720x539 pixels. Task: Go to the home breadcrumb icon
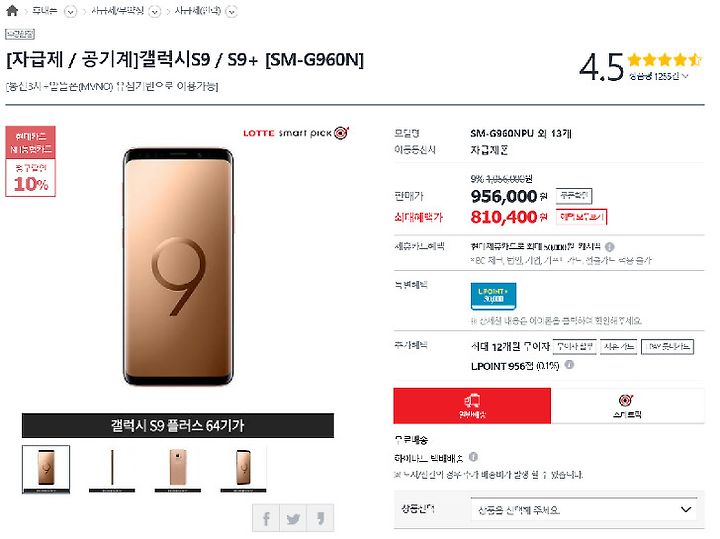[x=12, y=11]
